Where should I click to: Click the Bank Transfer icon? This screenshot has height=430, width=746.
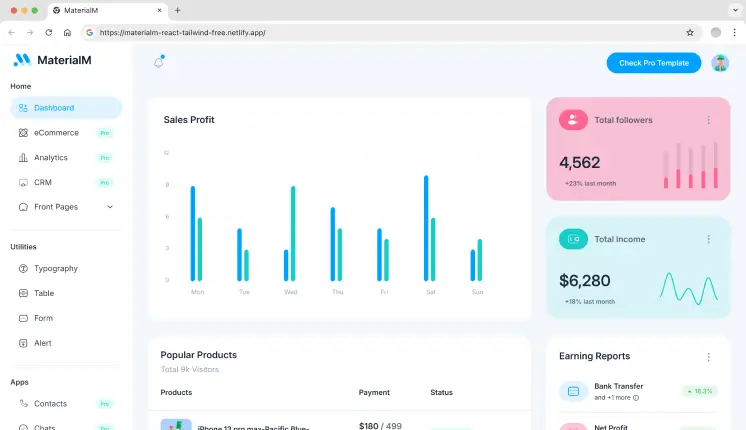[573, 391]
